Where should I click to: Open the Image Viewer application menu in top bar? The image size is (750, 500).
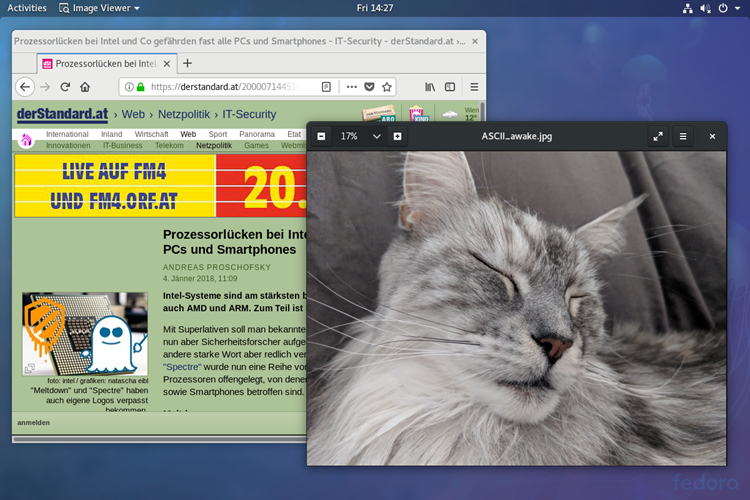point(99,8)
